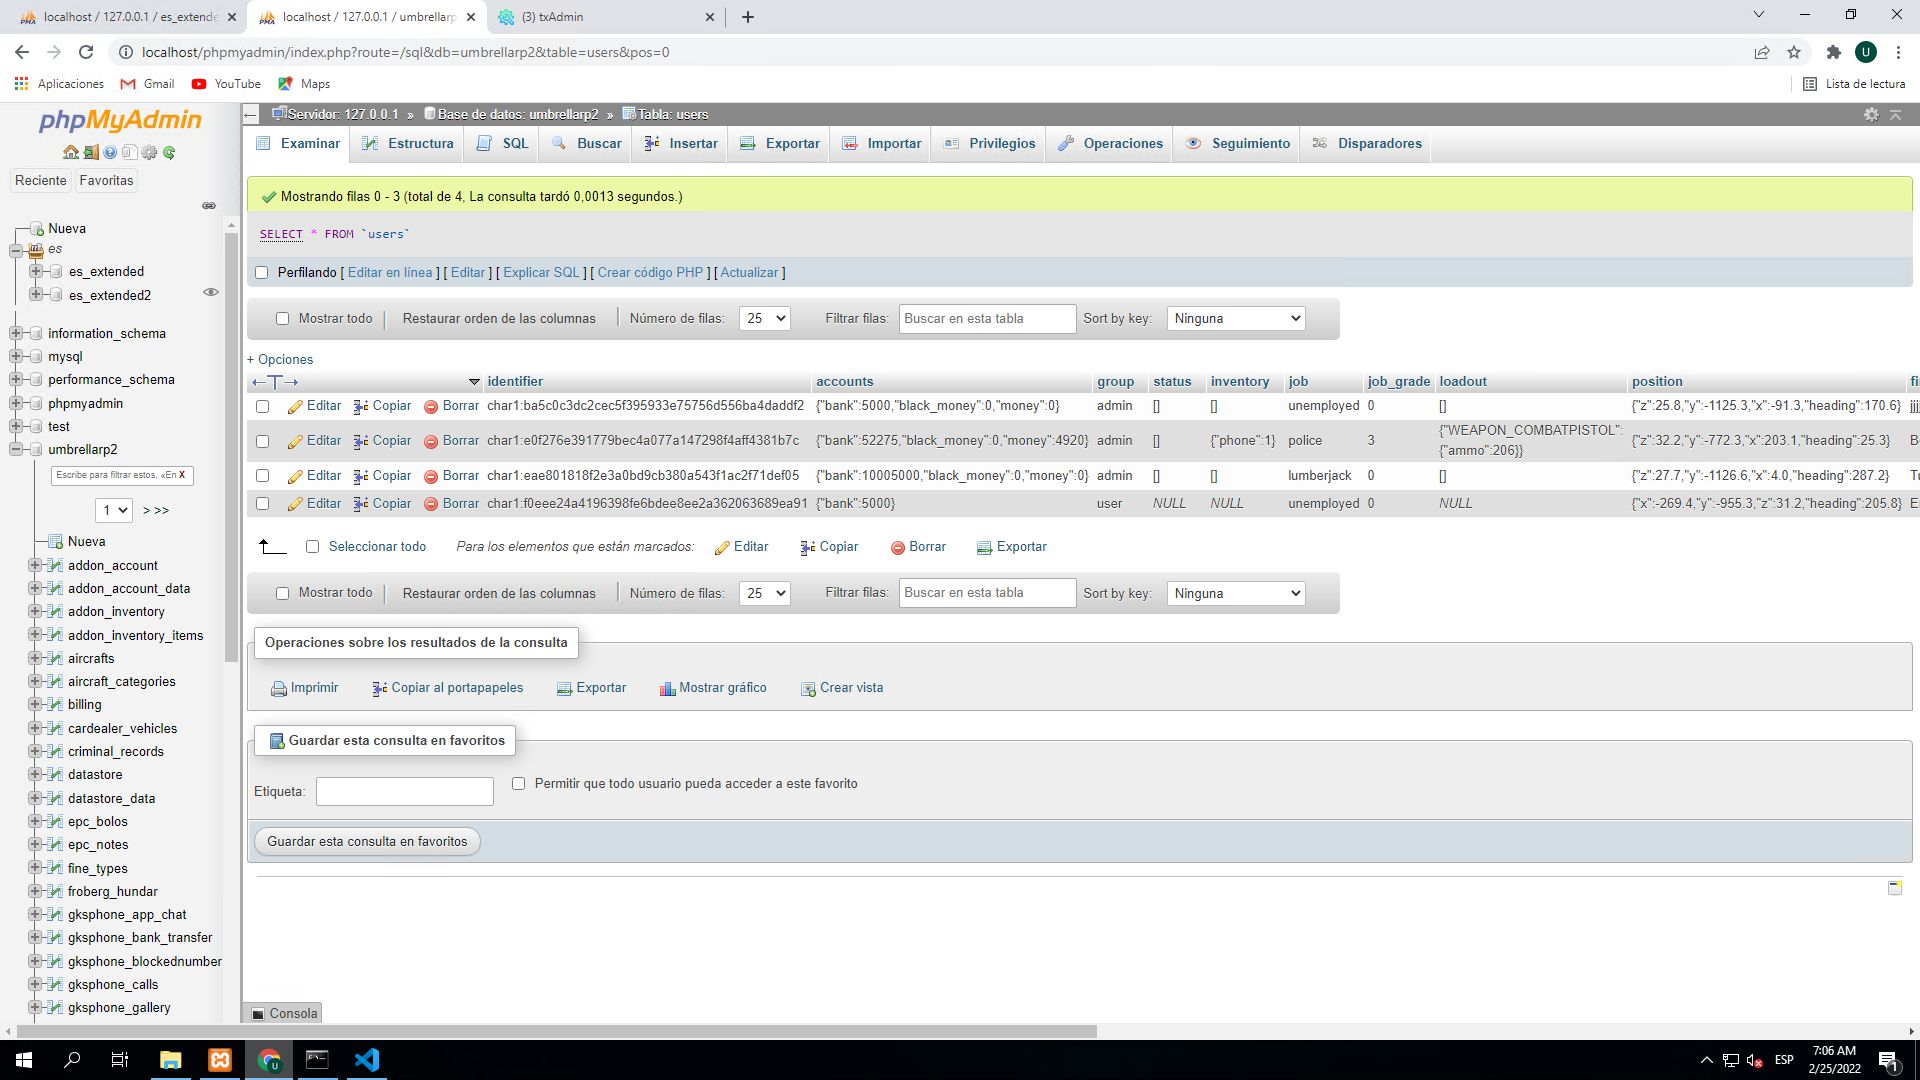Screen dimensions: 1920x1080
Task: Enable Perfilando checkbox above the query
Action: (261, 272)
